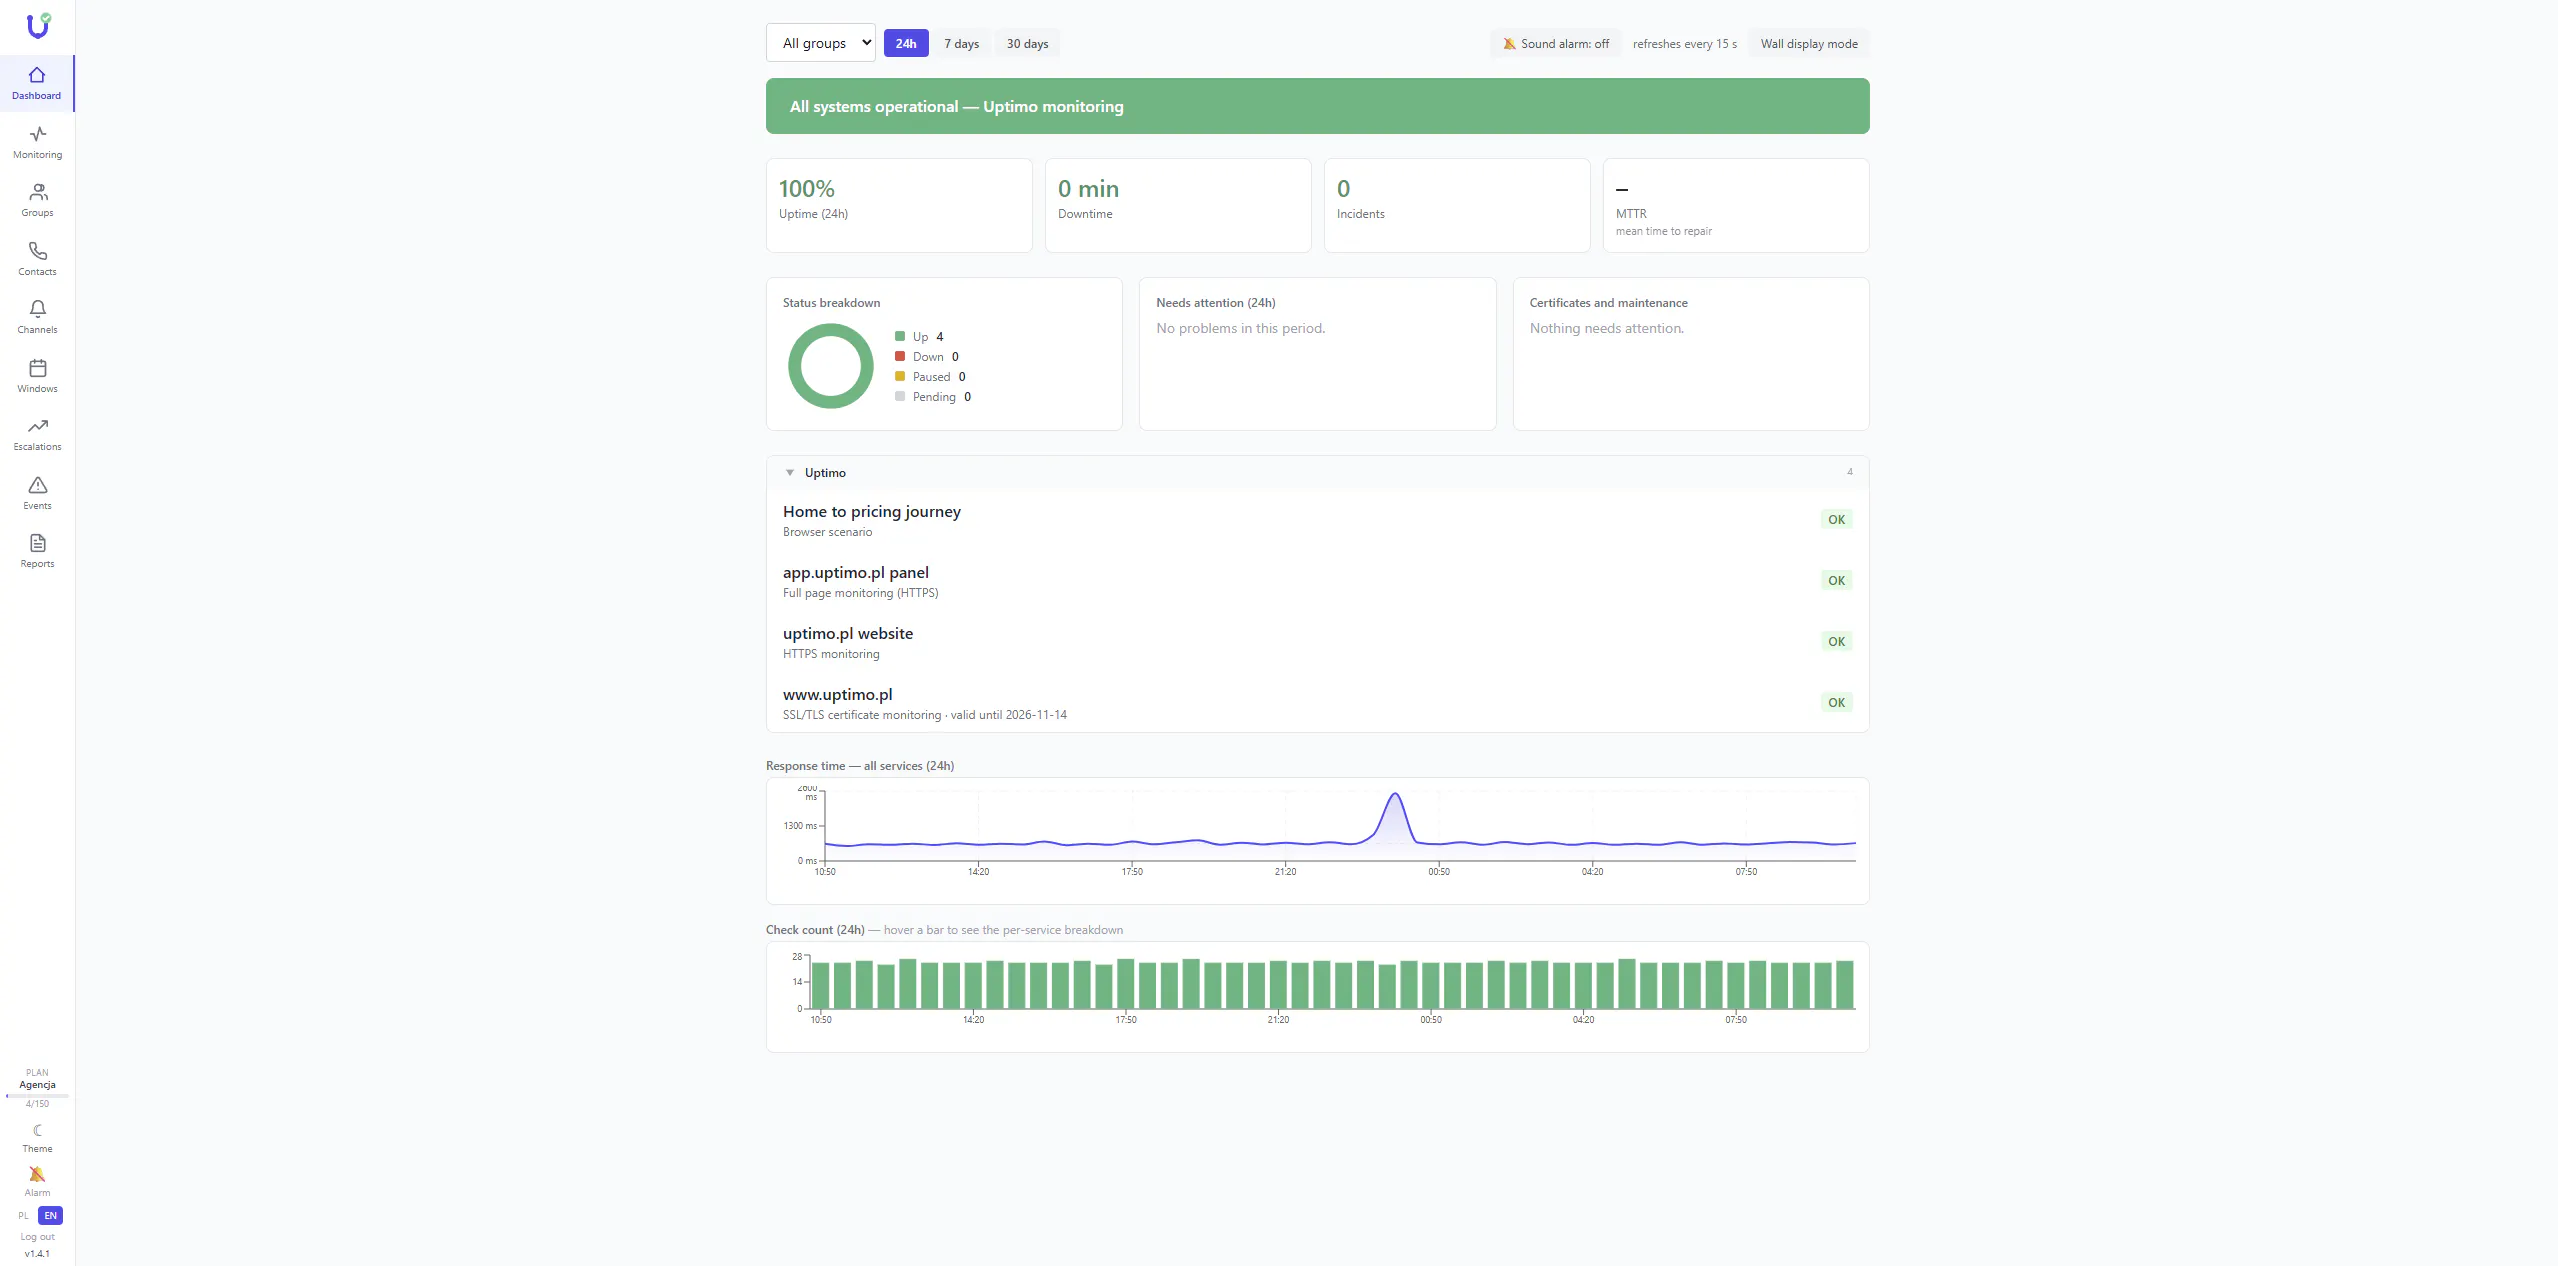2558x1266 pixels.
Task: Click the plan usage progress bar
Action: coord(37,1096)
